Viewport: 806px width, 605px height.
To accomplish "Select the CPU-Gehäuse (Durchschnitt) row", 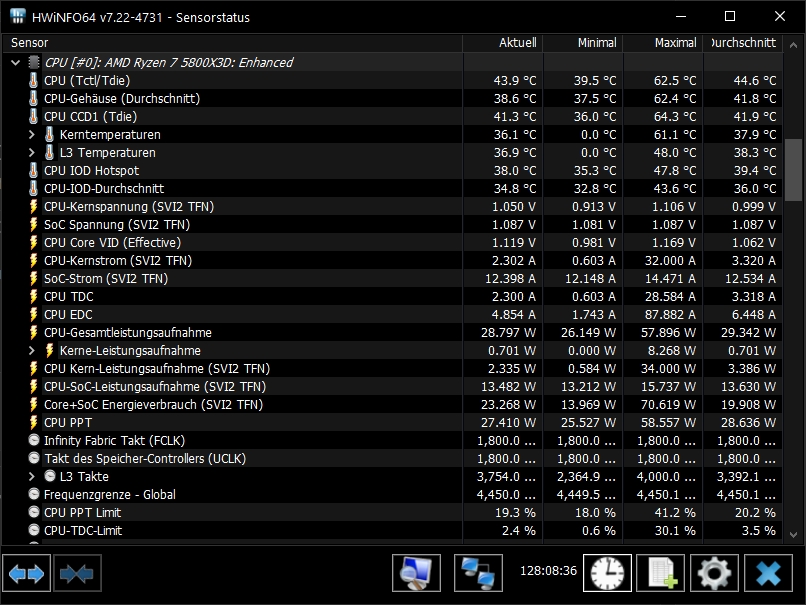I will tap(392, 99).
